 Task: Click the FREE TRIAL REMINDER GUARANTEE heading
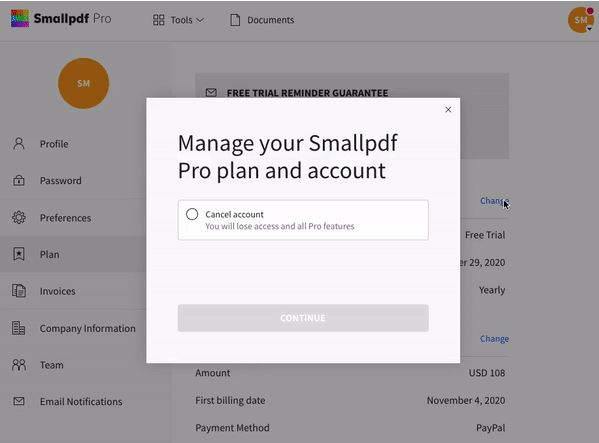point(307,93)
